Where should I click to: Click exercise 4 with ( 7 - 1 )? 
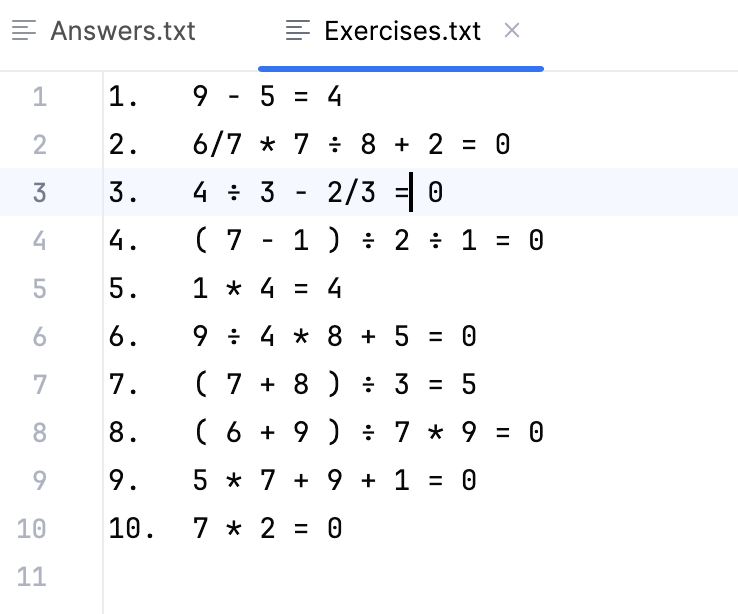(x=368, y=241)
